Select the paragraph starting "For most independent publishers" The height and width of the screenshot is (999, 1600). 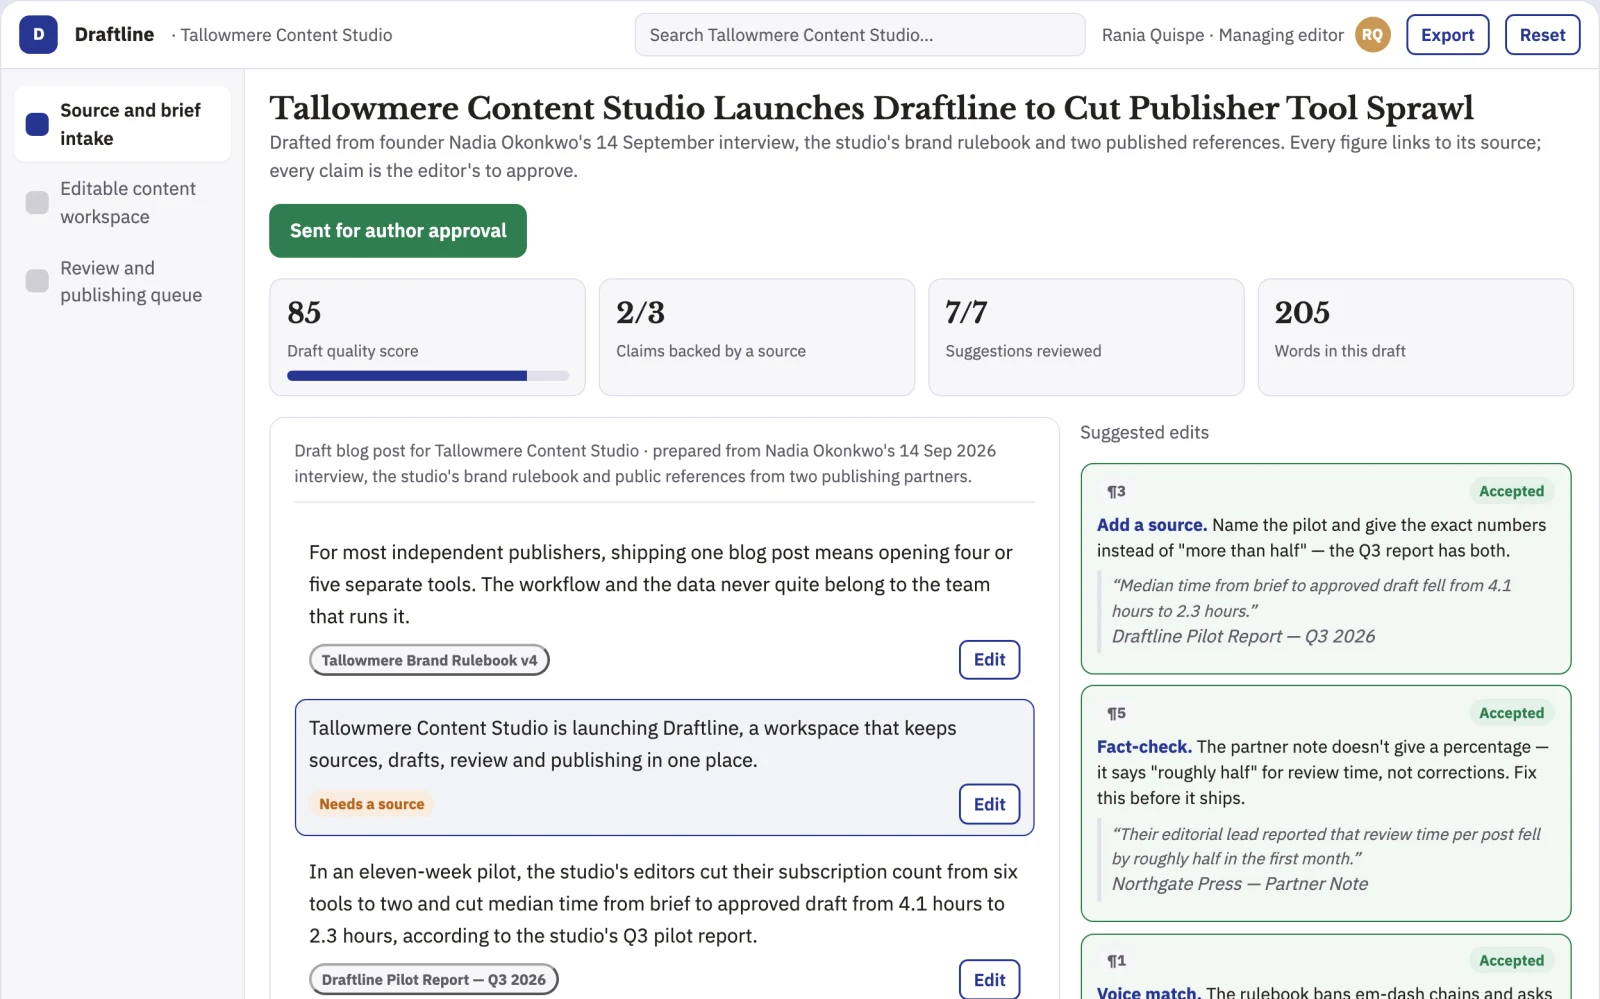664,609
